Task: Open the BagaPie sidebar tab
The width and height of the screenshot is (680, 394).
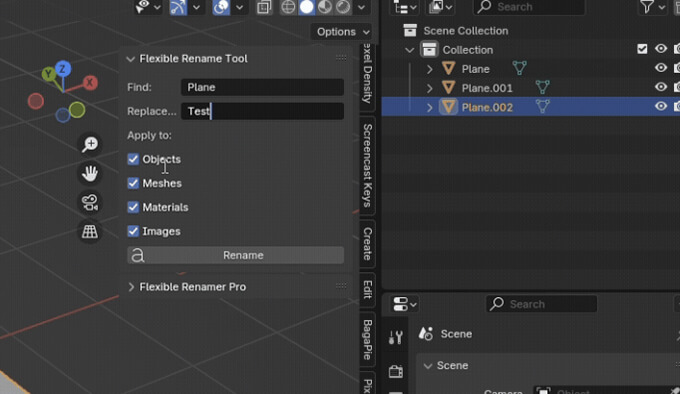Action: [x=367, y=339]
